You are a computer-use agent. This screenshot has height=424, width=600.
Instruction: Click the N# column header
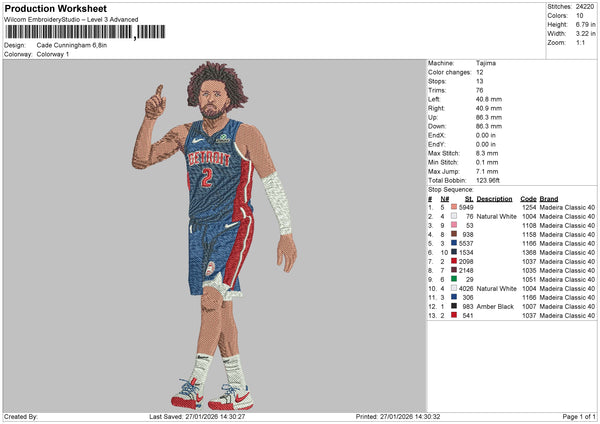(443, 198)
